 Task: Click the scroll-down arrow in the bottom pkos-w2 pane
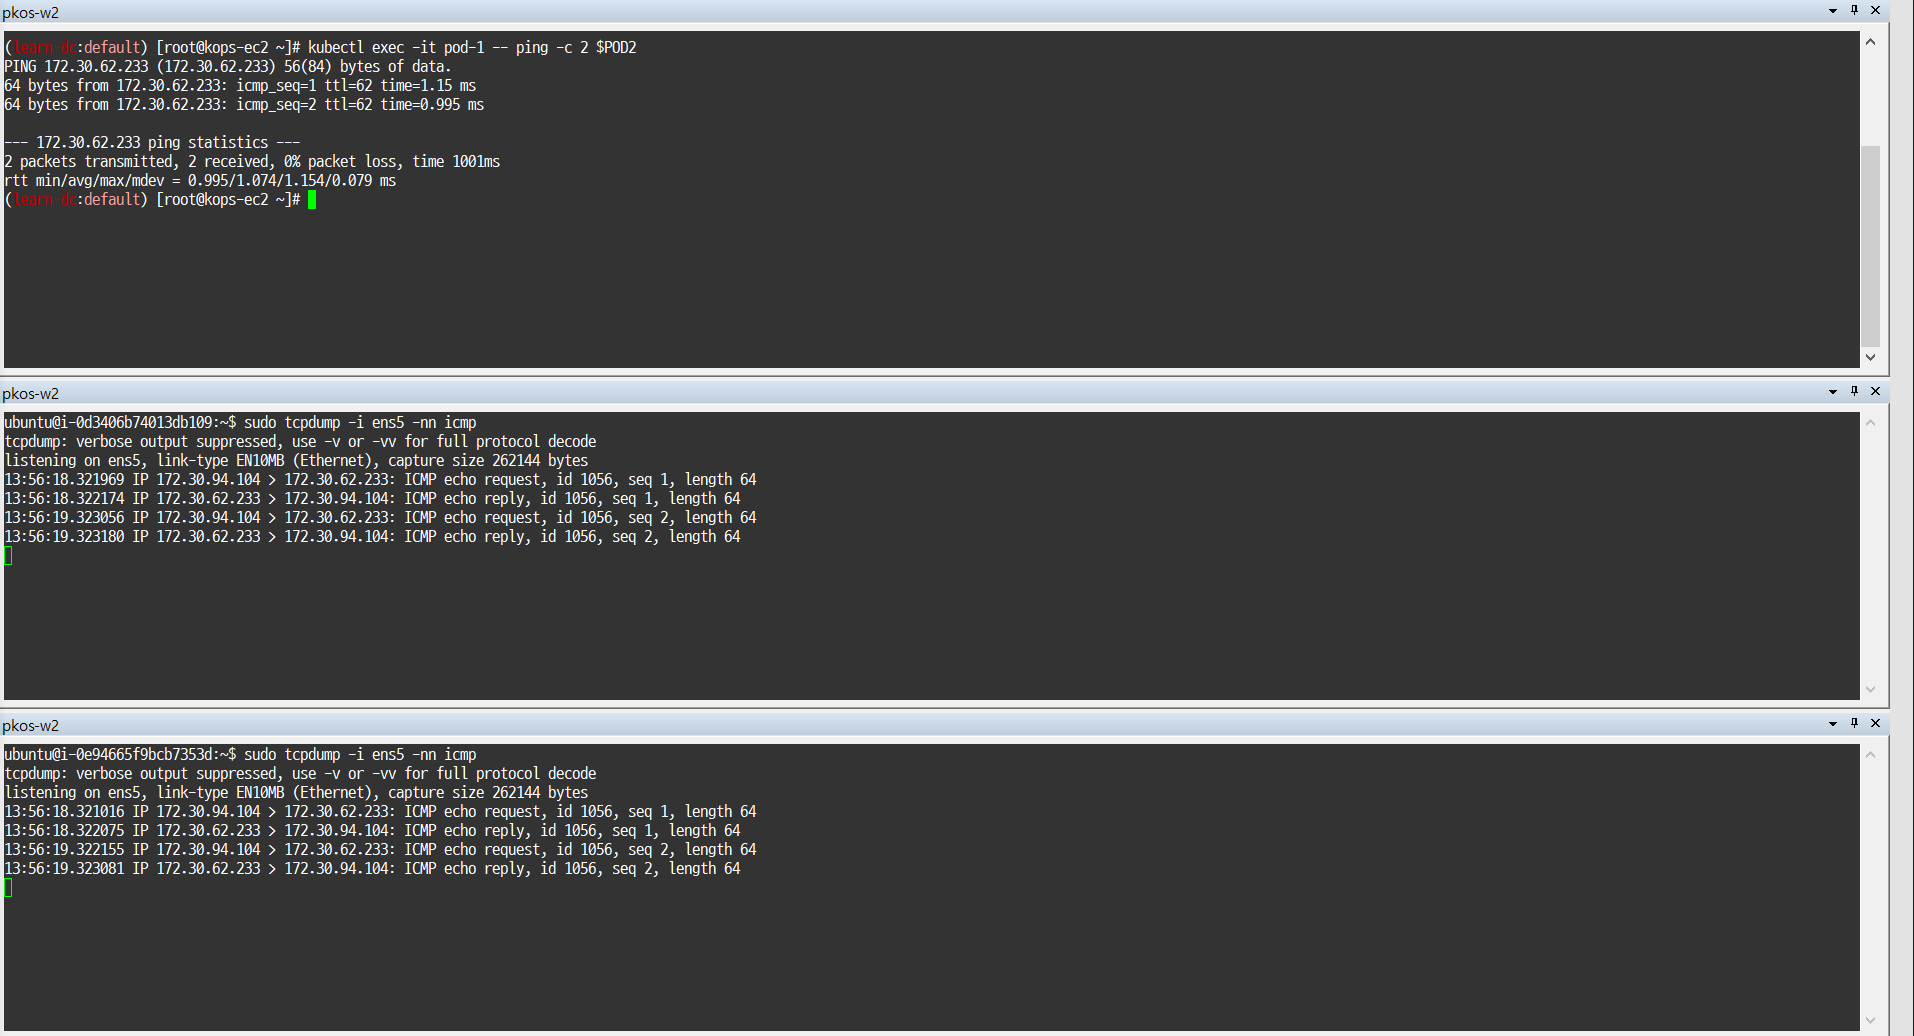[x=1871, y=1020]
